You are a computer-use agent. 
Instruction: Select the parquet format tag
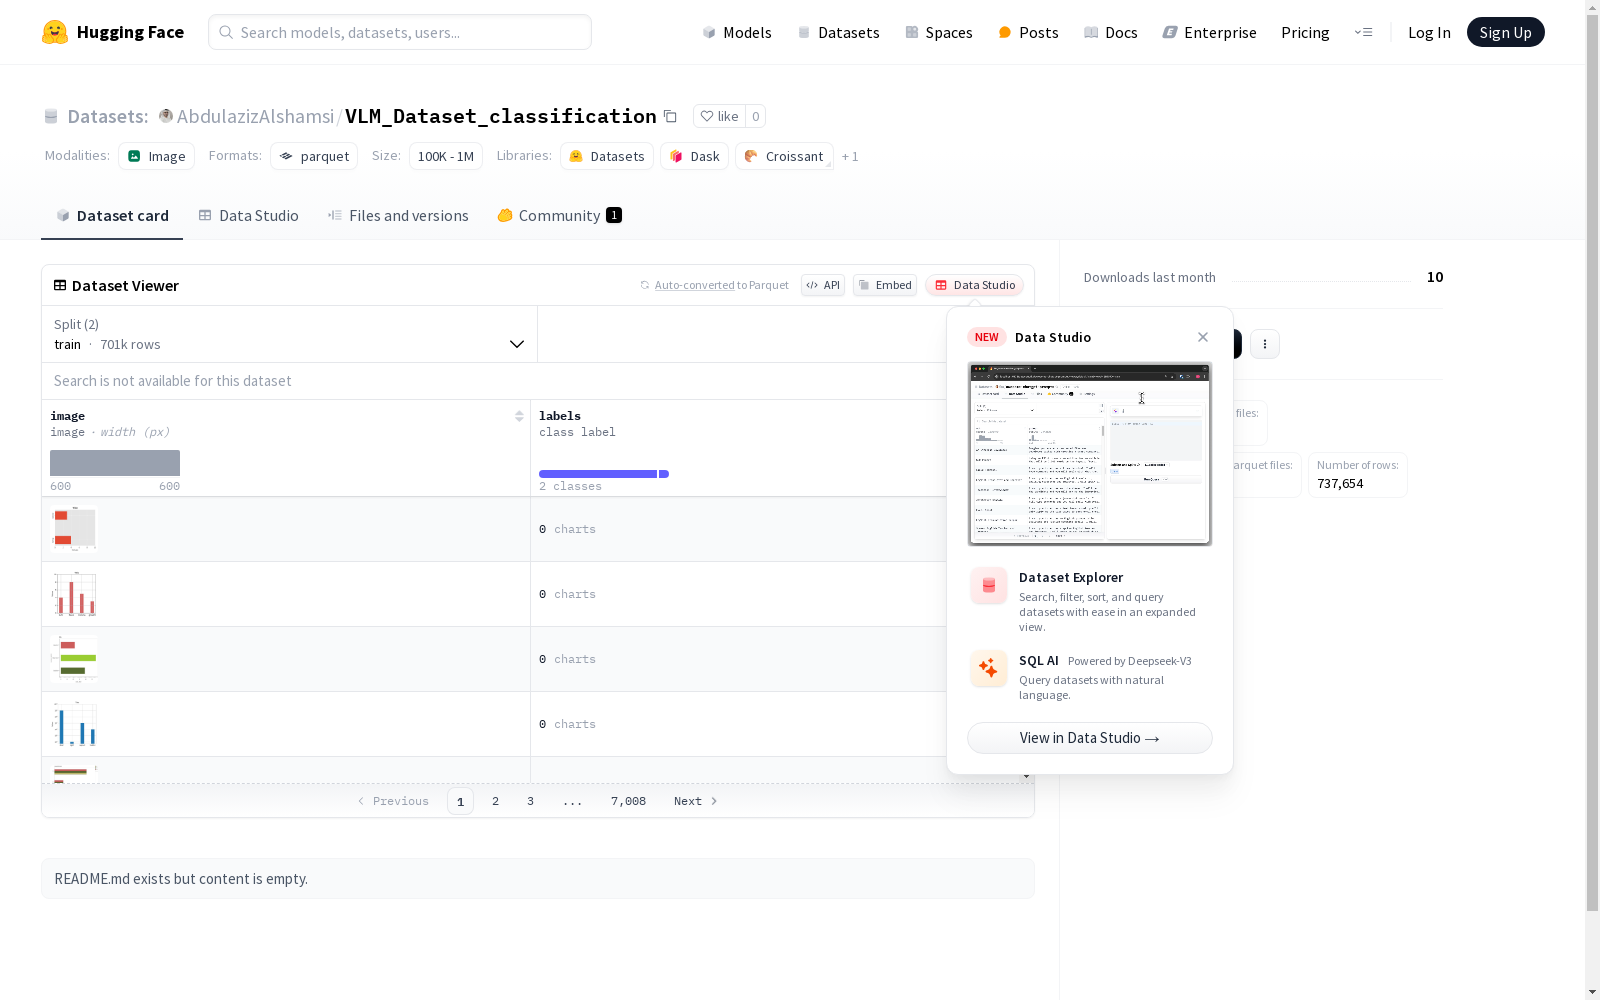click(x=314, y=156)
